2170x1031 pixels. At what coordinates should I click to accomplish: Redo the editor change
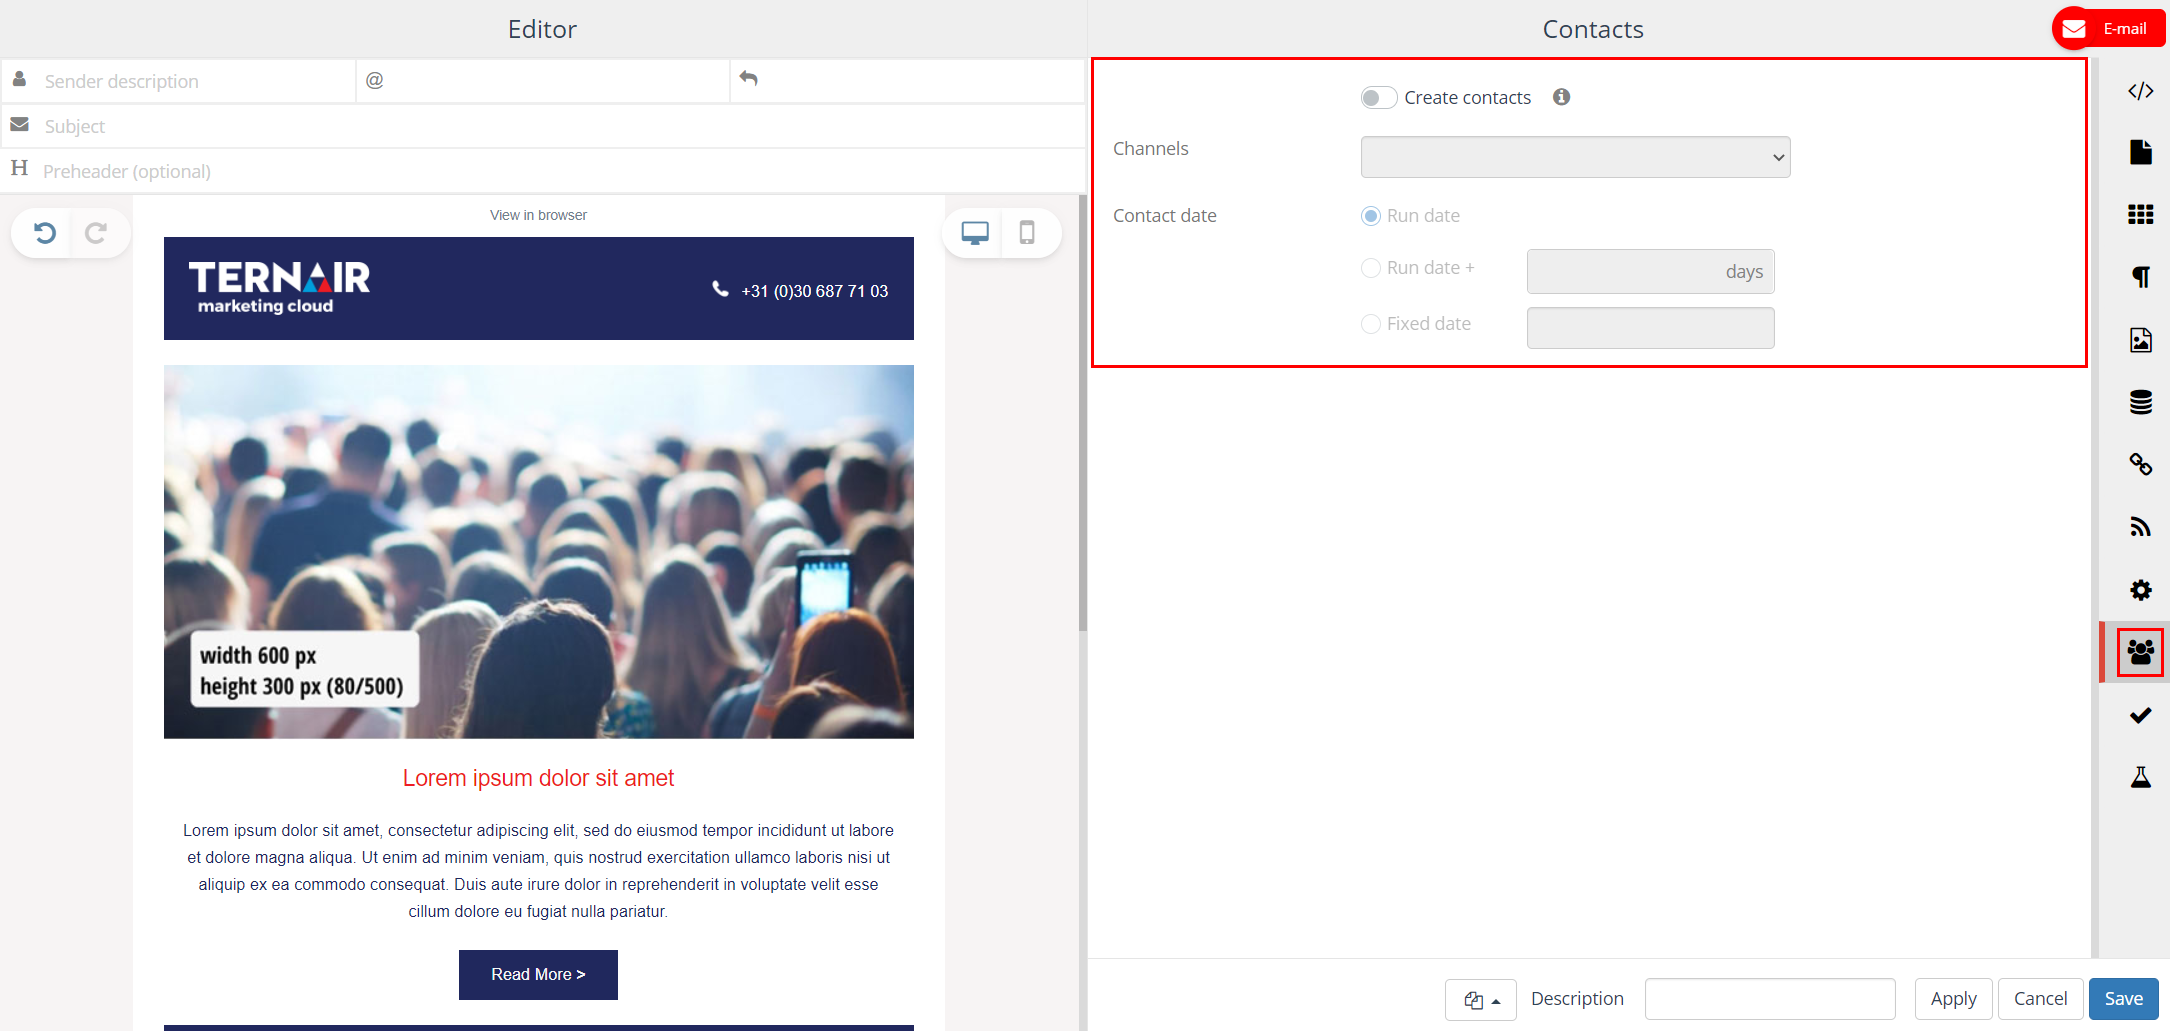[96, 233]
